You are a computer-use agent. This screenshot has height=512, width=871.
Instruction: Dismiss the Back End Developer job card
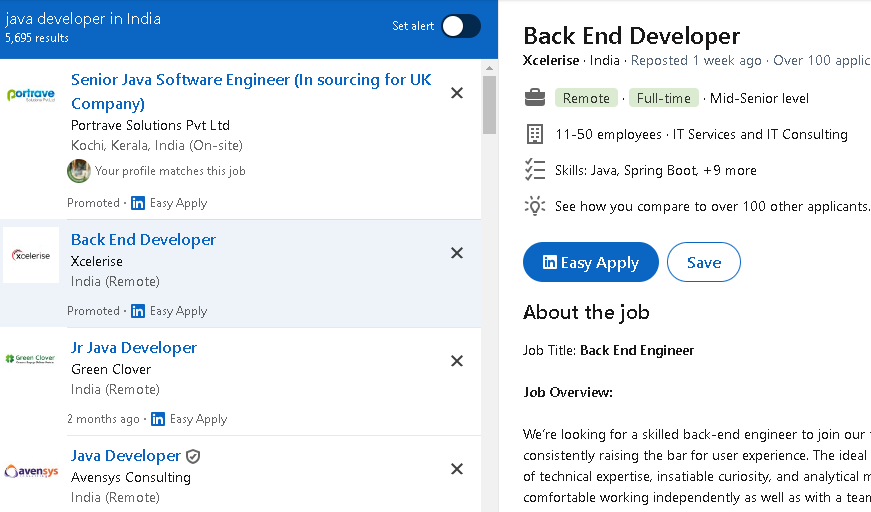pyautogui.click(x=457, y=253)
